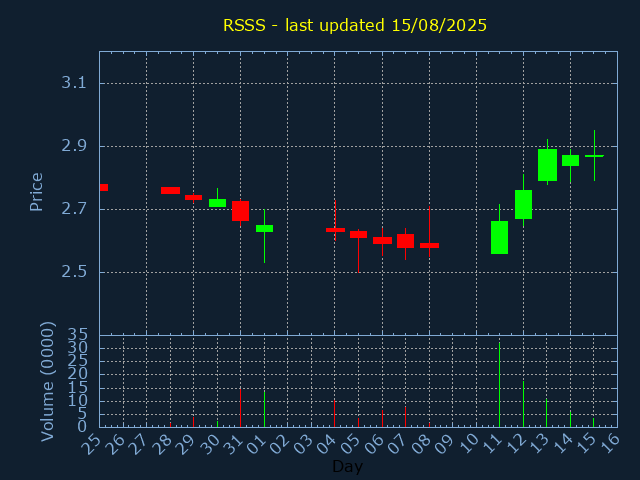Image resolution: width=640 pixels, height=480 pixels.
Task: Select the red candlestick for day 31
Action: click(x=240, y=211)
